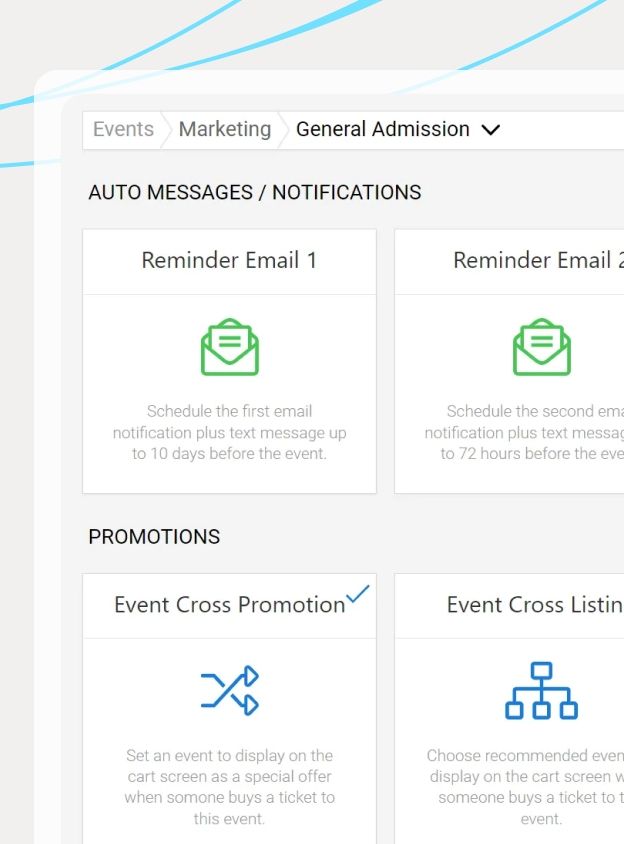The height and width of the screenshot is (844, 624).
Task: Click the Auto Messages / Notifications section heading
Action: tap(255, 192)
